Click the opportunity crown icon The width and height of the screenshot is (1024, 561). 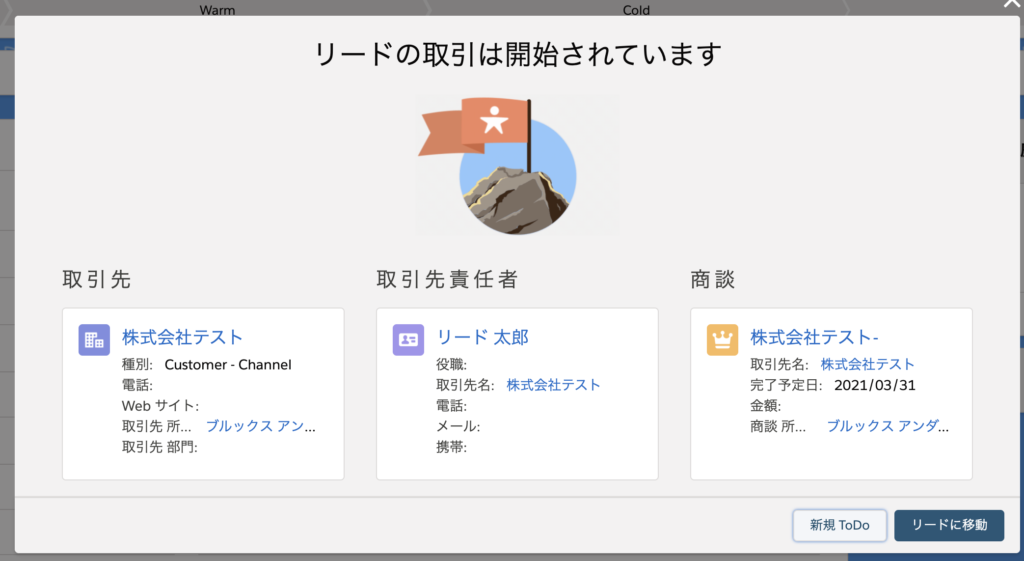click(x=722, y=340)
